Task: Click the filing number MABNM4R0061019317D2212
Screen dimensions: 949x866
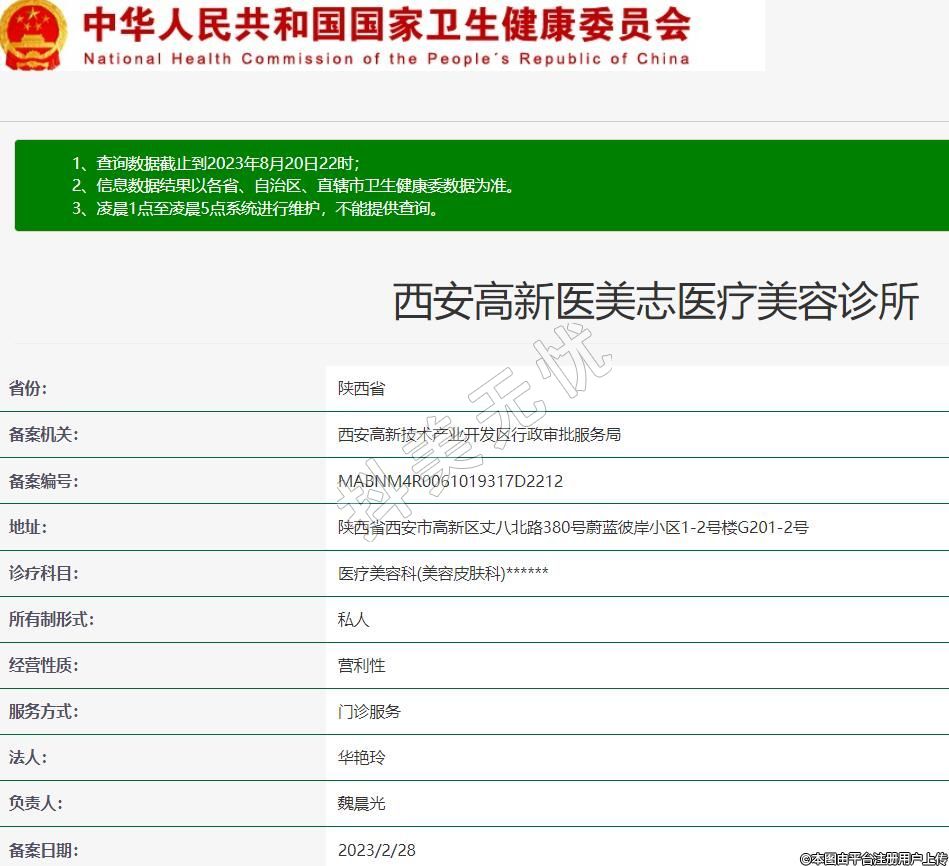Action: point(450,481)
